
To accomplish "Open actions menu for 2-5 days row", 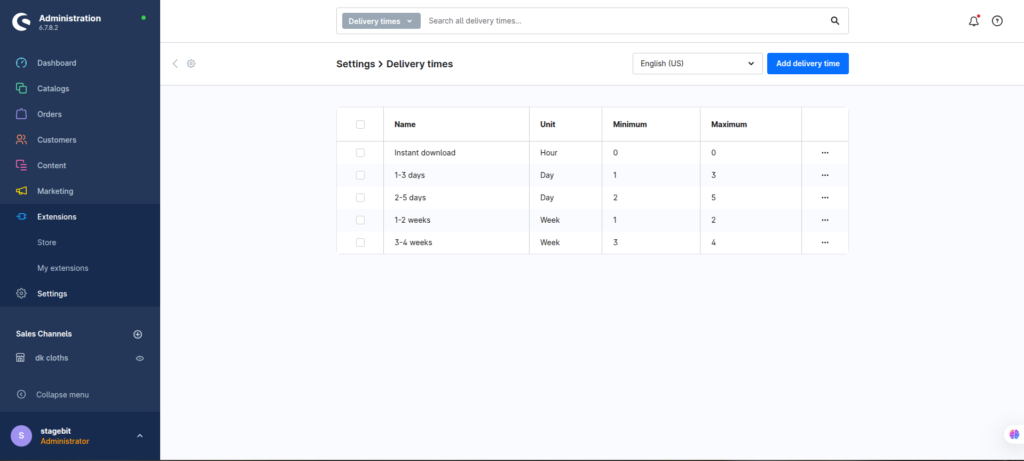I will coord(825,197).
